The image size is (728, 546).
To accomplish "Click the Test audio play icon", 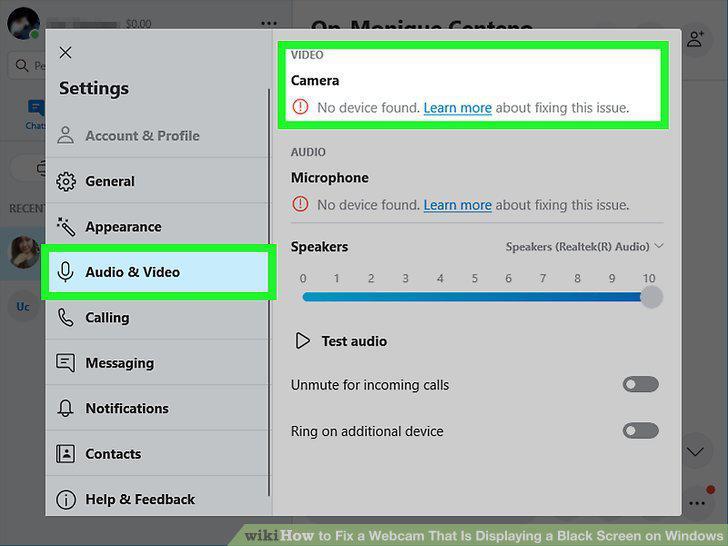I will click(303, 341).
